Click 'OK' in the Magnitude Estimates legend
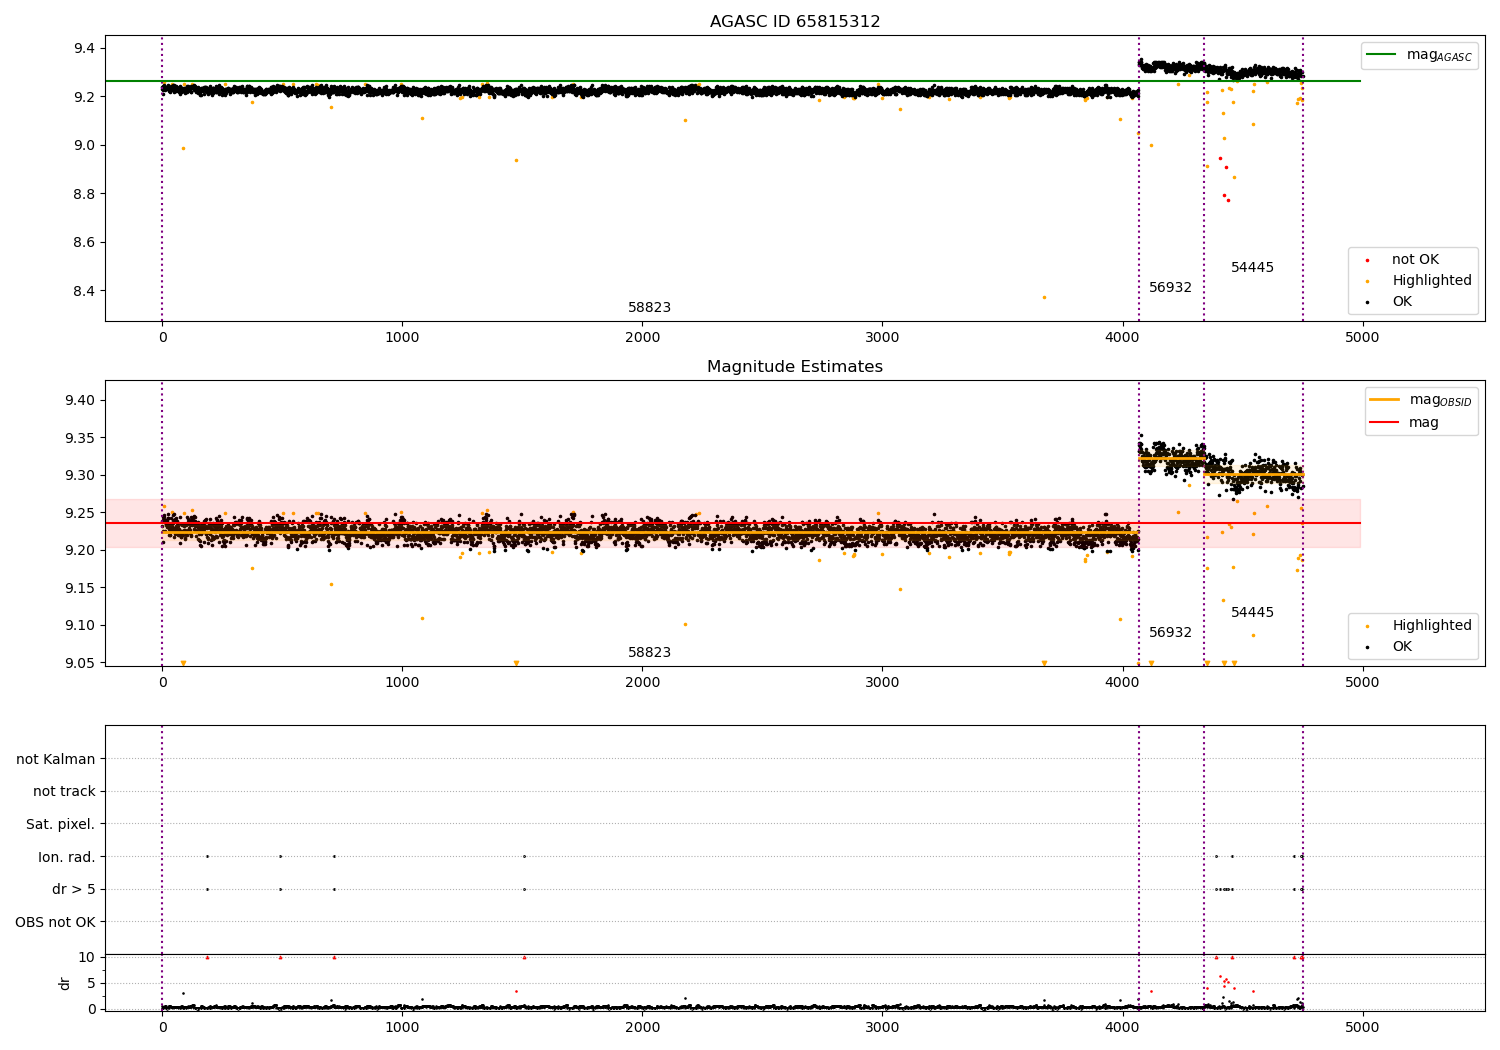Viewport: 1500px width, 1050px height. [x=1402, y=647]
